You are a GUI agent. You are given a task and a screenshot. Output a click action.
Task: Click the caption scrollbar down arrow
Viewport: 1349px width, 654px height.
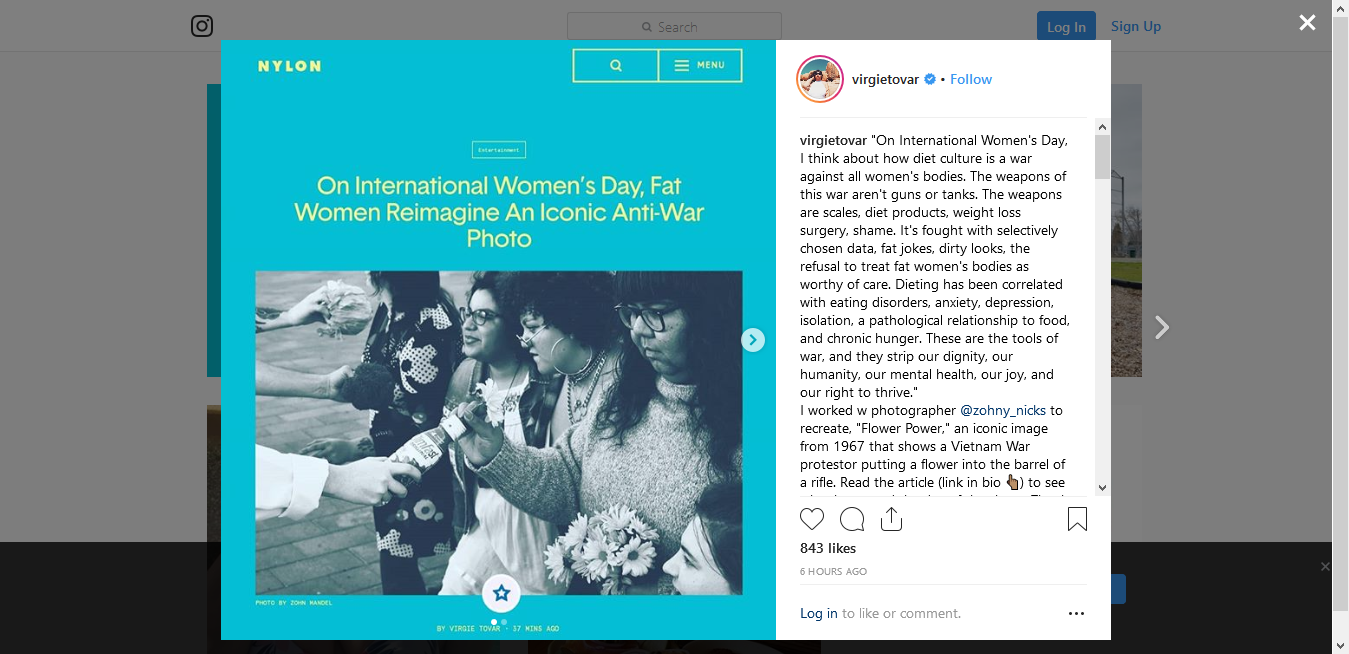(x=1102, y=487)
